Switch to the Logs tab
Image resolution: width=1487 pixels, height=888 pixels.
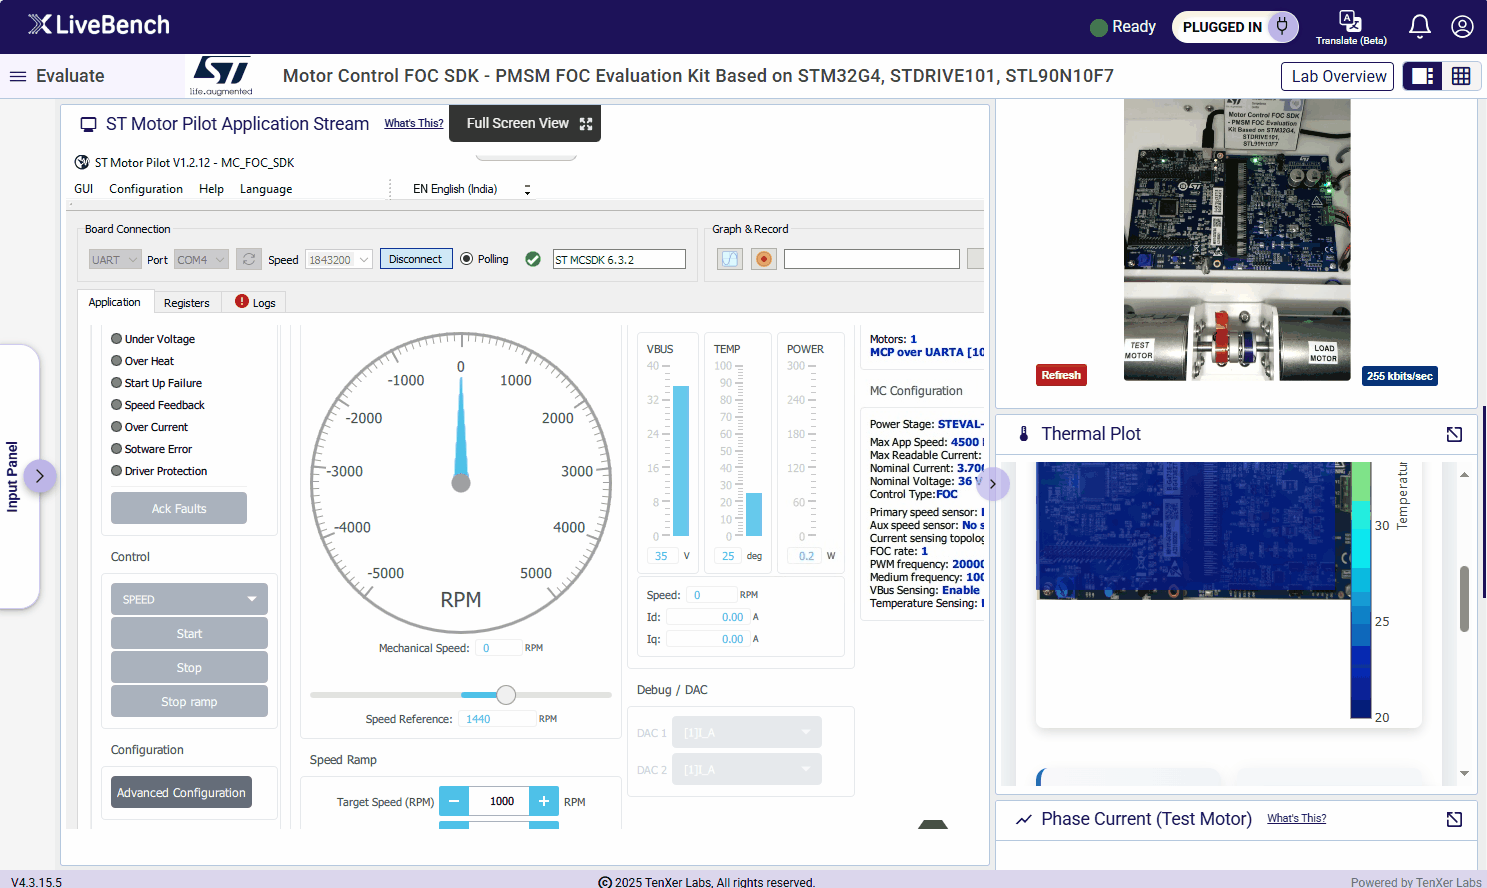[255, 303]
